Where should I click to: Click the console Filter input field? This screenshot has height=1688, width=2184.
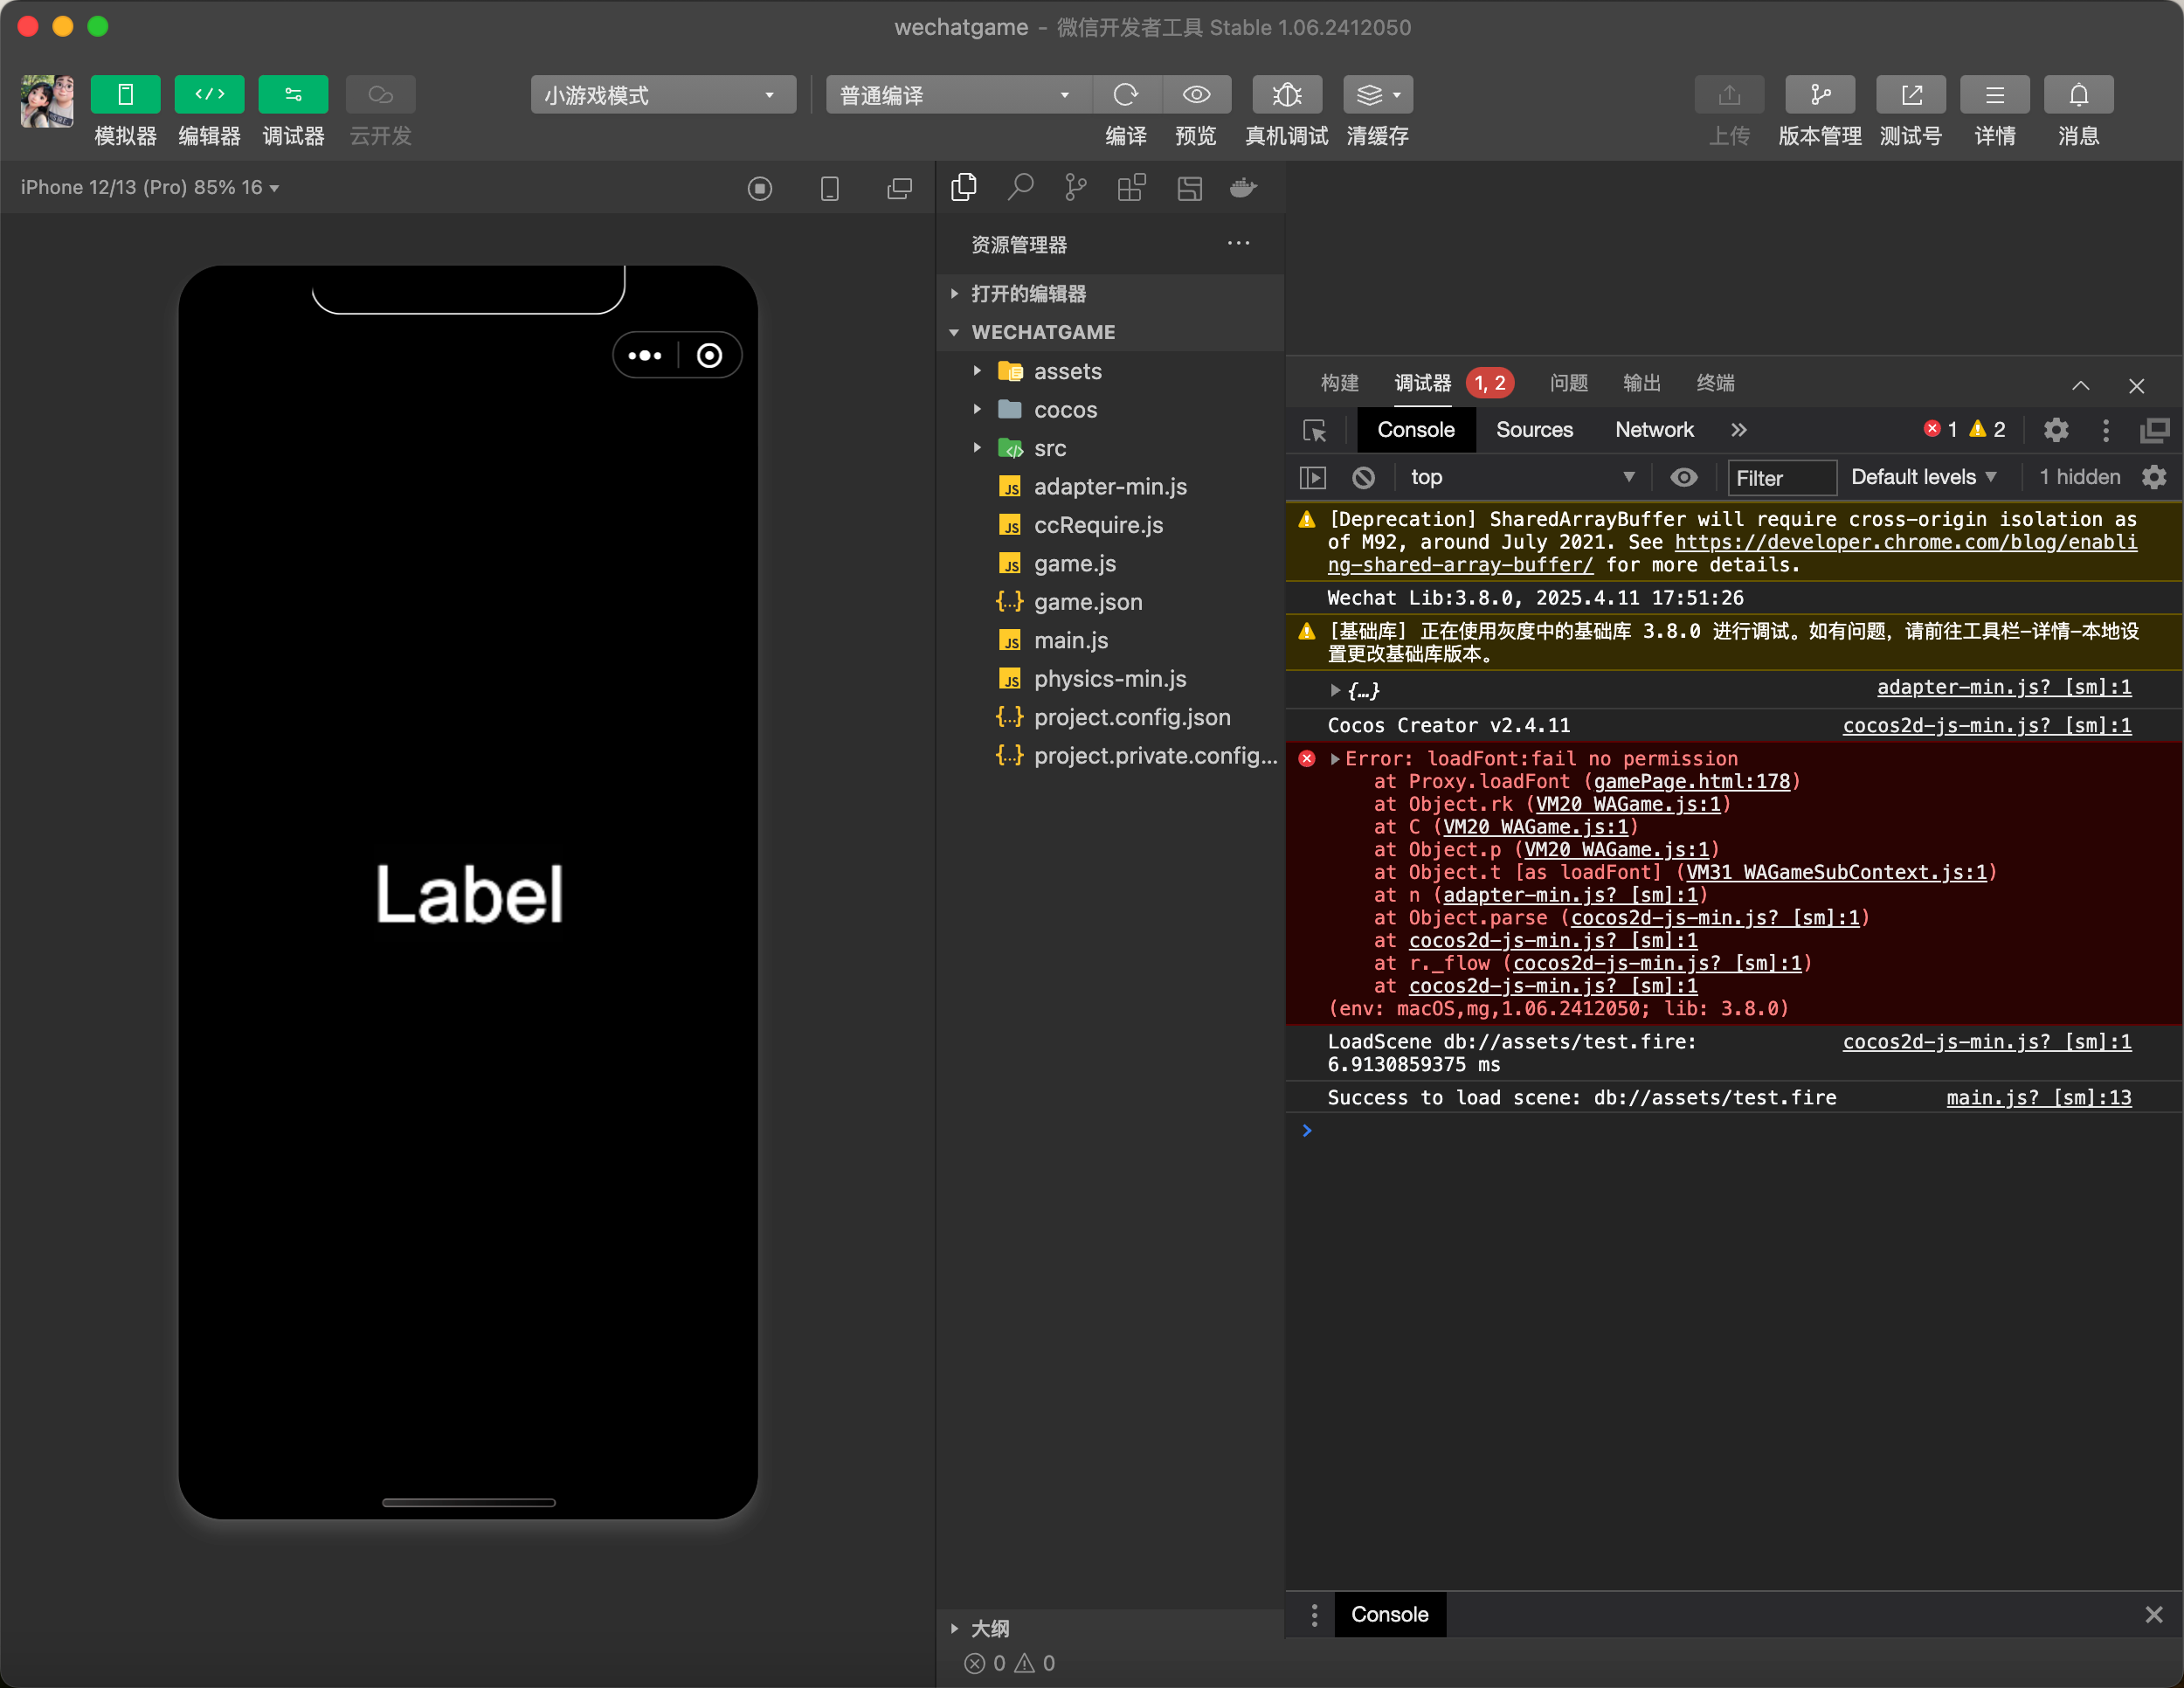coord(1781,478)
